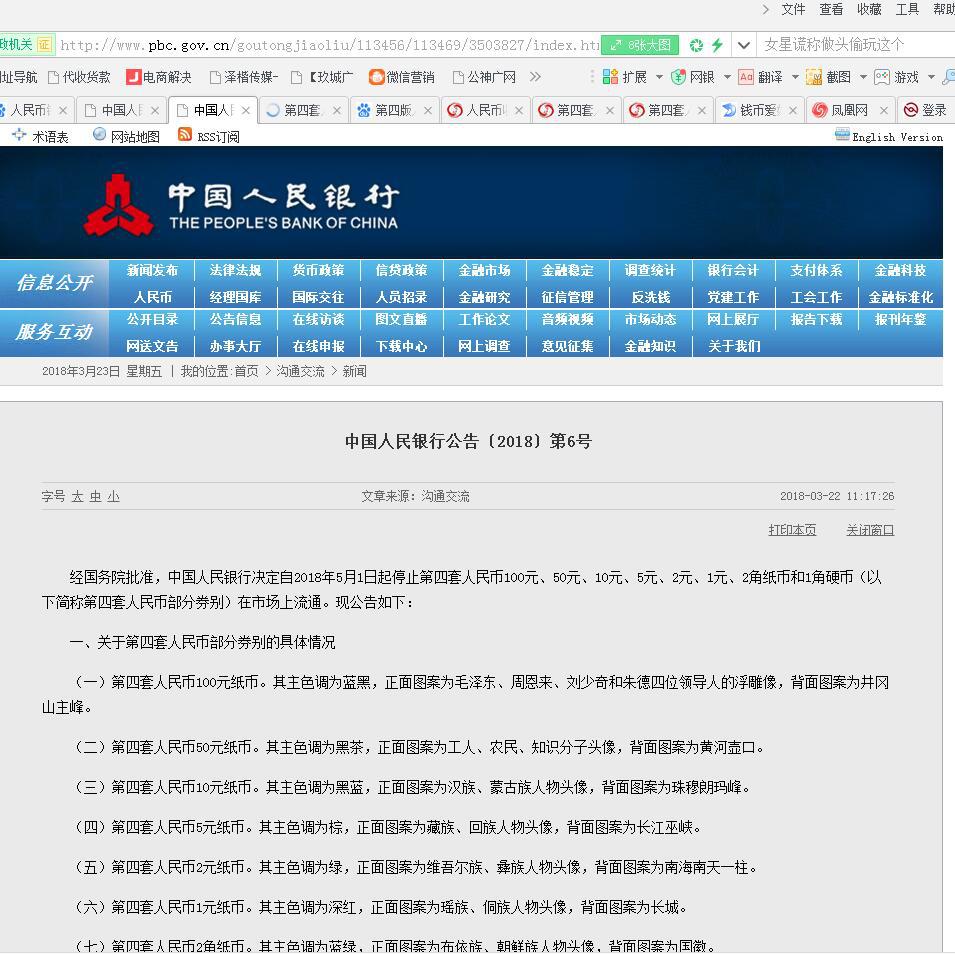Click the 打印本页 link
The image size is (955, 954).
pyautogui.click(x=792, y=530)
